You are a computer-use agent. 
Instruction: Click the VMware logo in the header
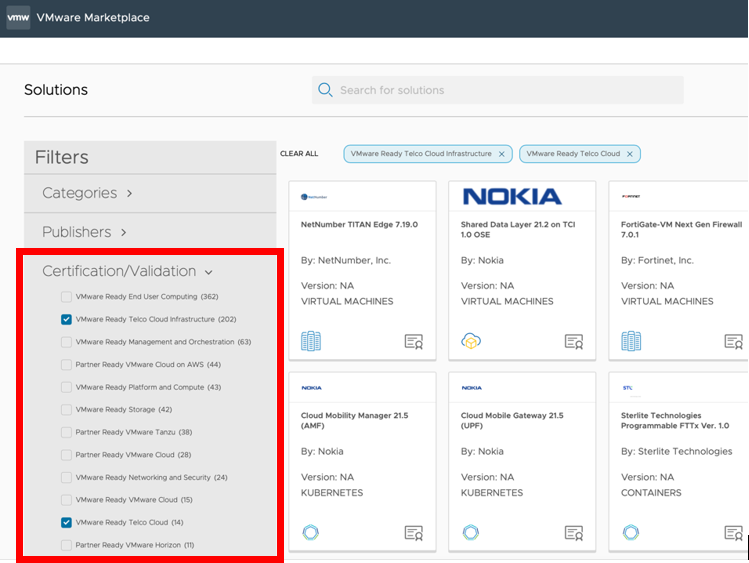18,18
